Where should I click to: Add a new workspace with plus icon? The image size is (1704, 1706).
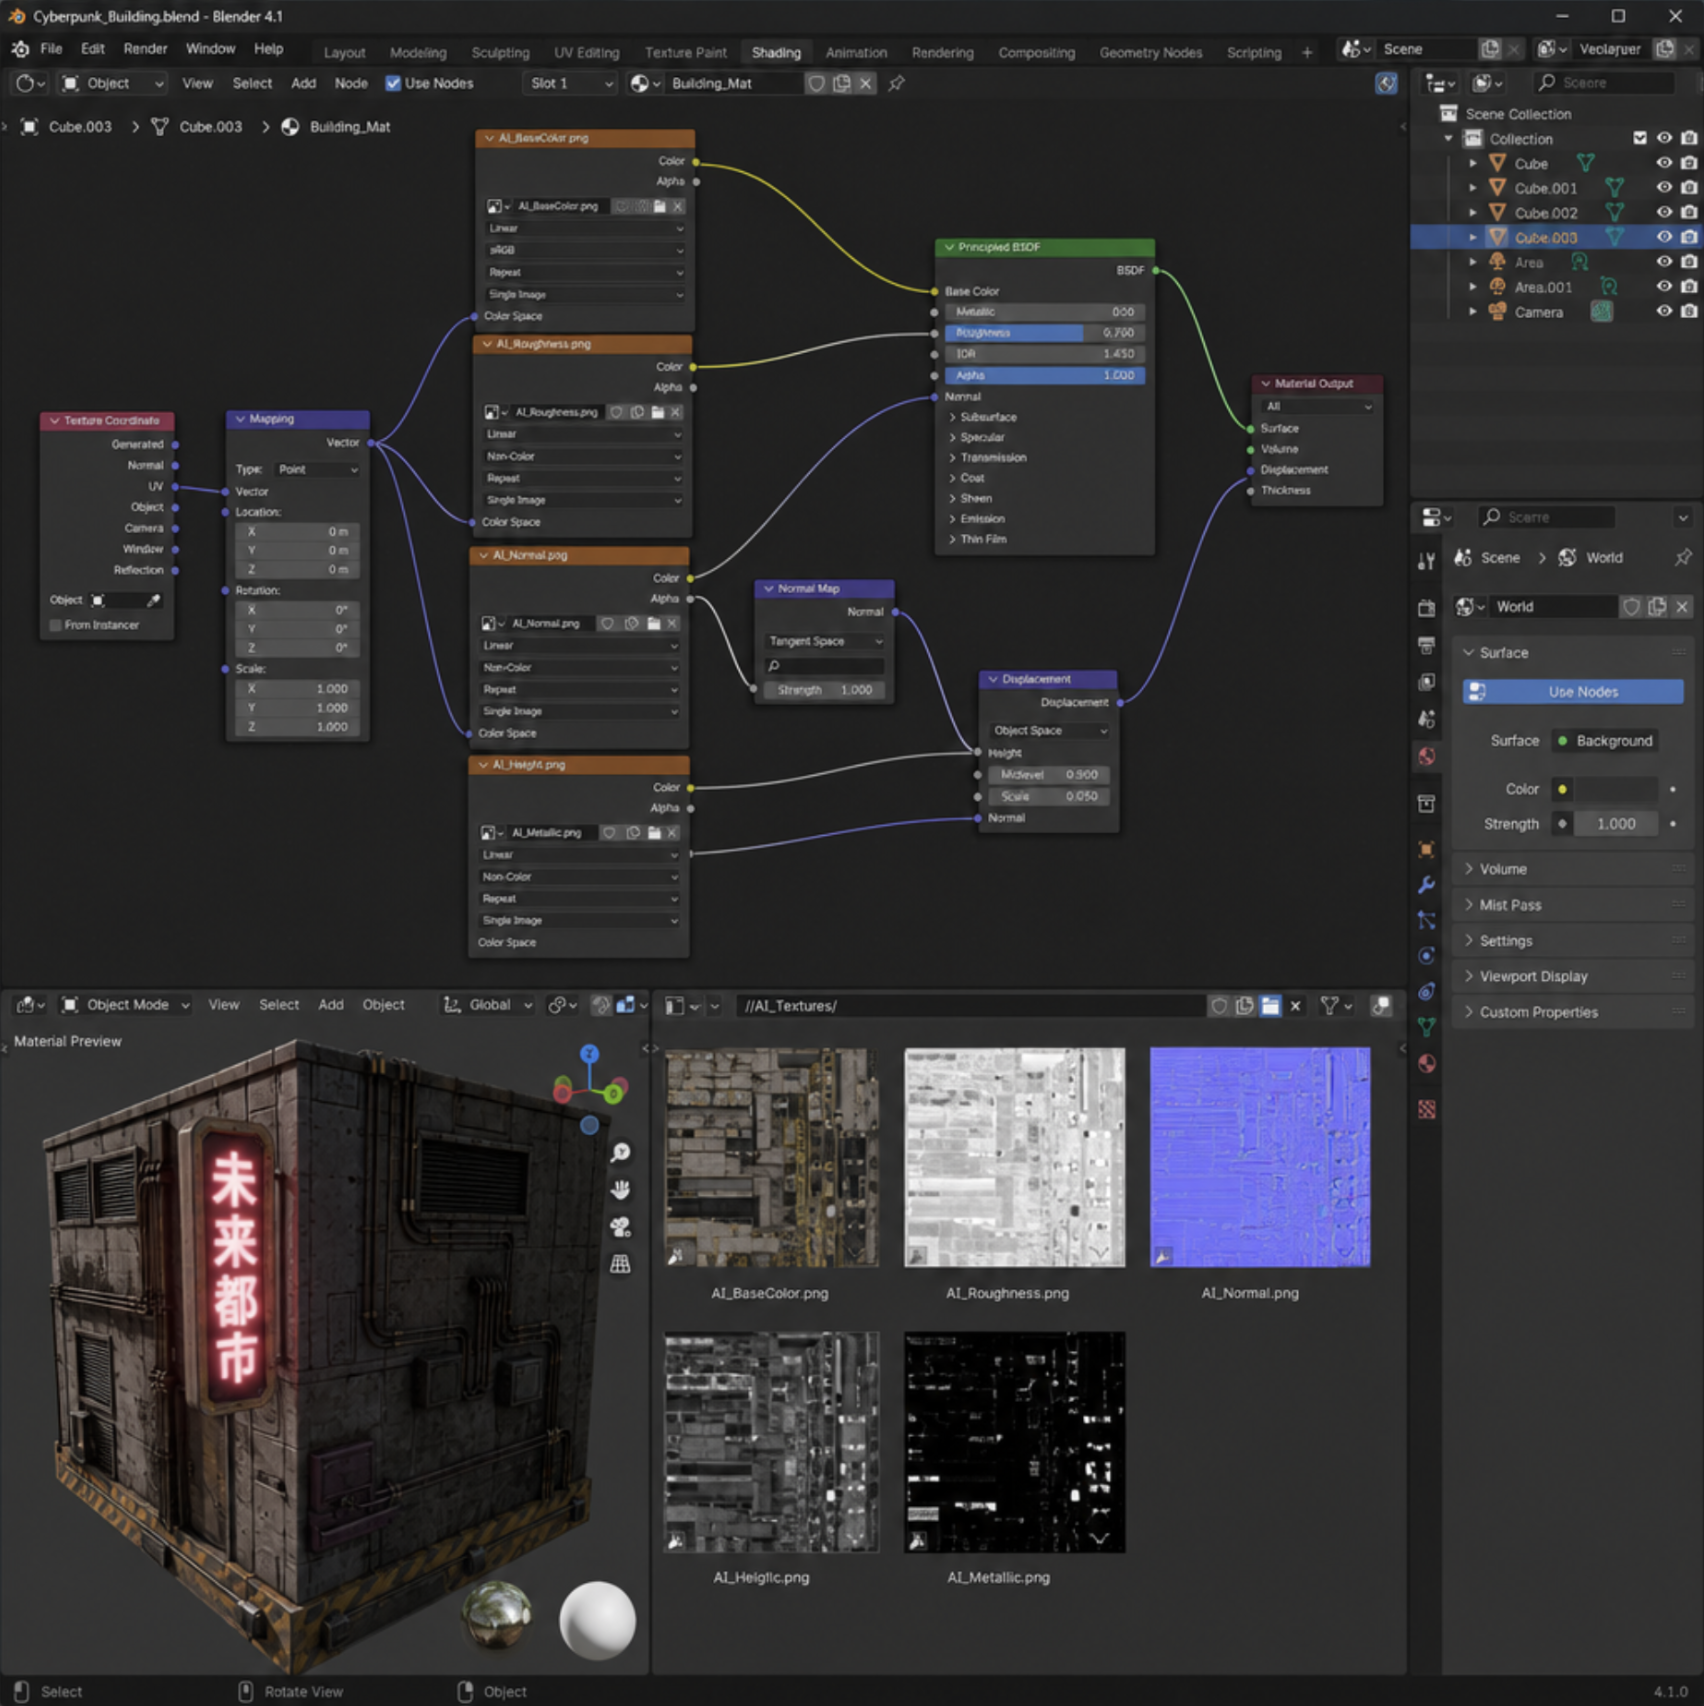point(1307,52)
